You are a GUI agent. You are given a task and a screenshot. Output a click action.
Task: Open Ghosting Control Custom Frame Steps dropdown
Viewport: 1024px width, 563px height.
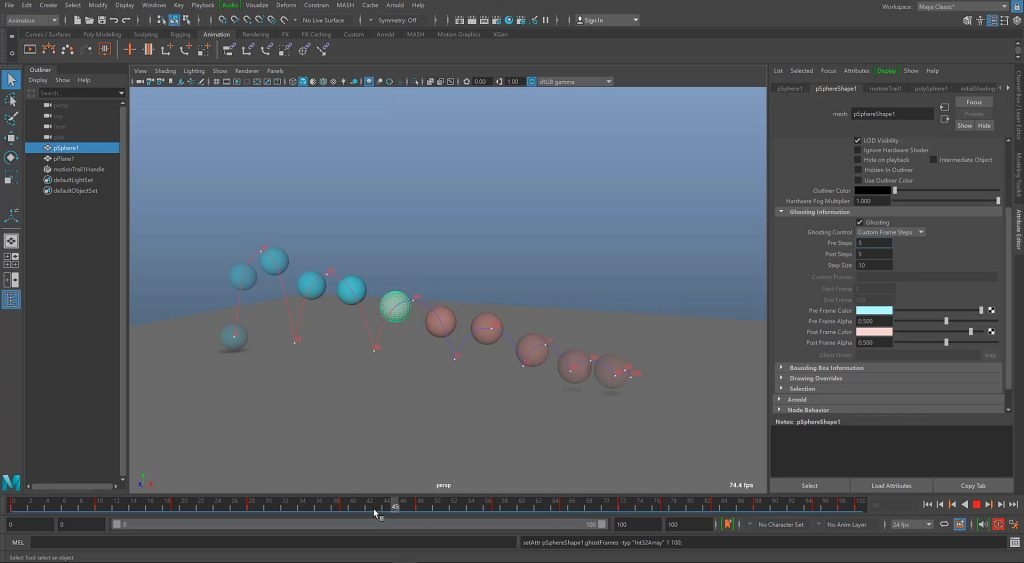pyautogui.click(x=890, y=233)
